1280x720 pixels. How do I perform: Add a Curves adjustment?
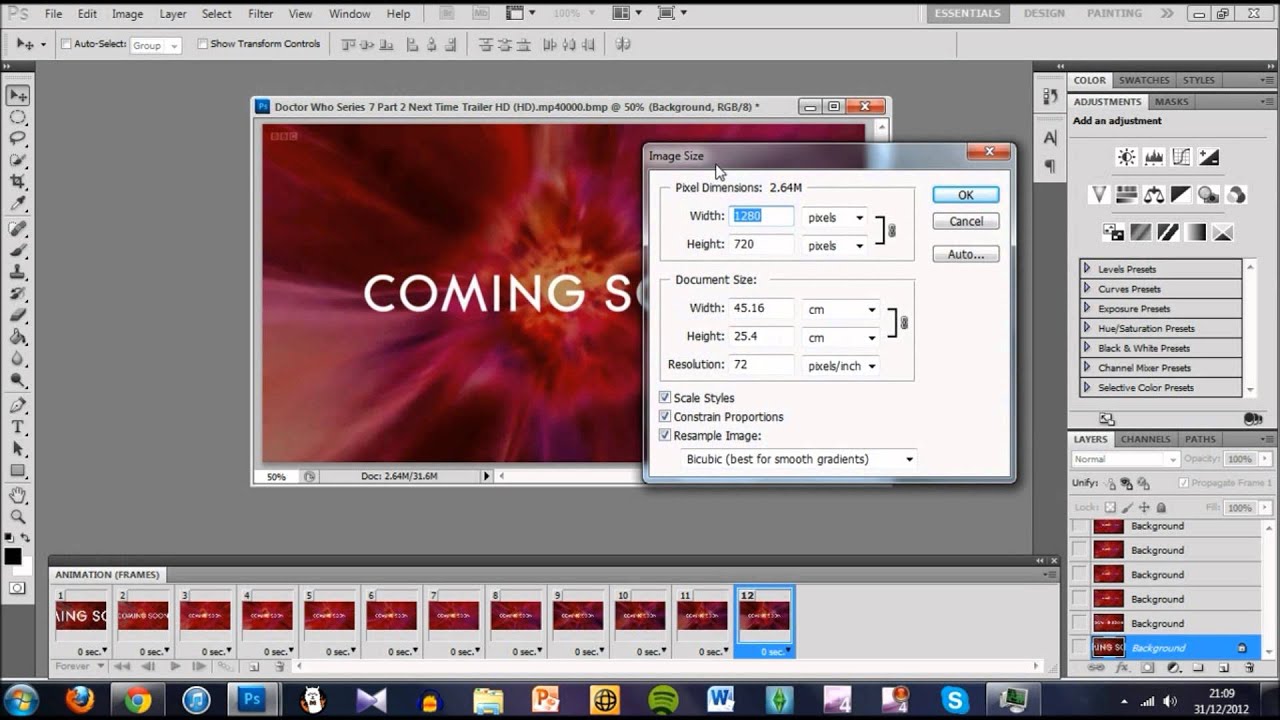pyautogui.click(x=1181, y=157)
